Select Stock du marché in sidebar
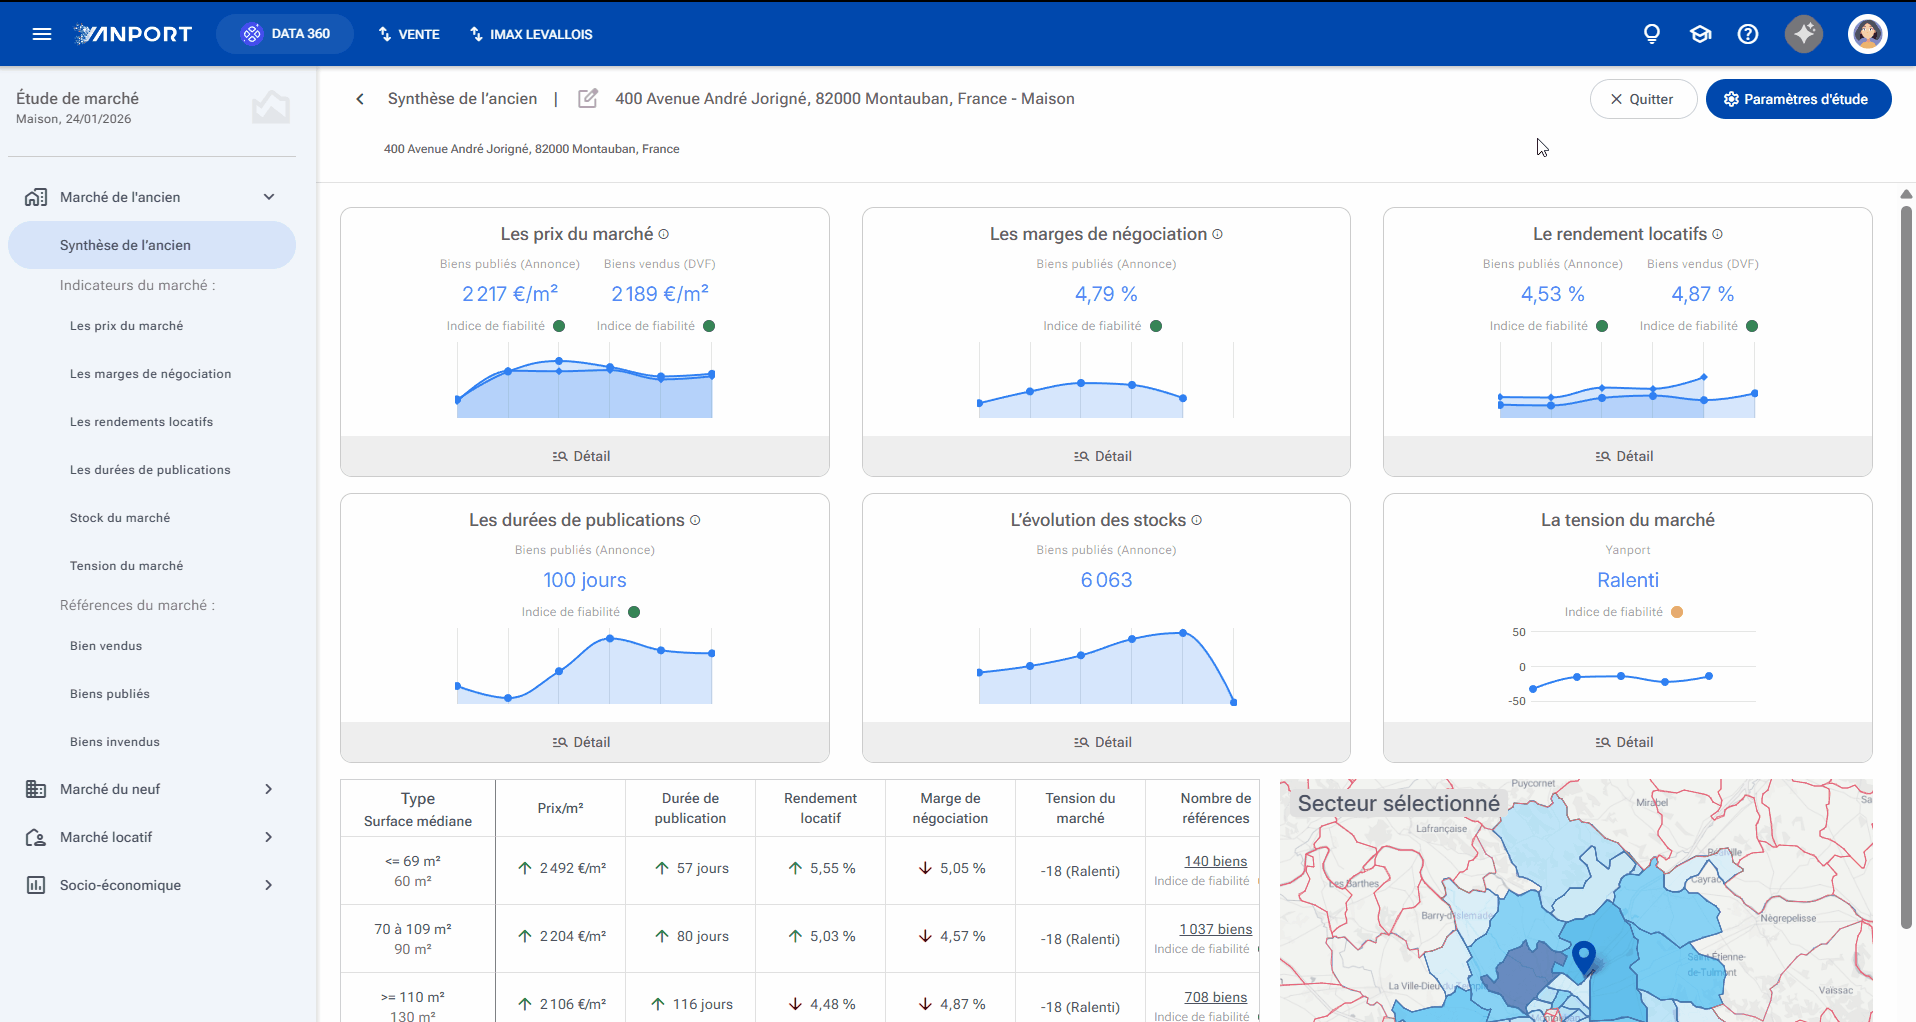This screenshot has width=1916, height=1022. point(120,518)
